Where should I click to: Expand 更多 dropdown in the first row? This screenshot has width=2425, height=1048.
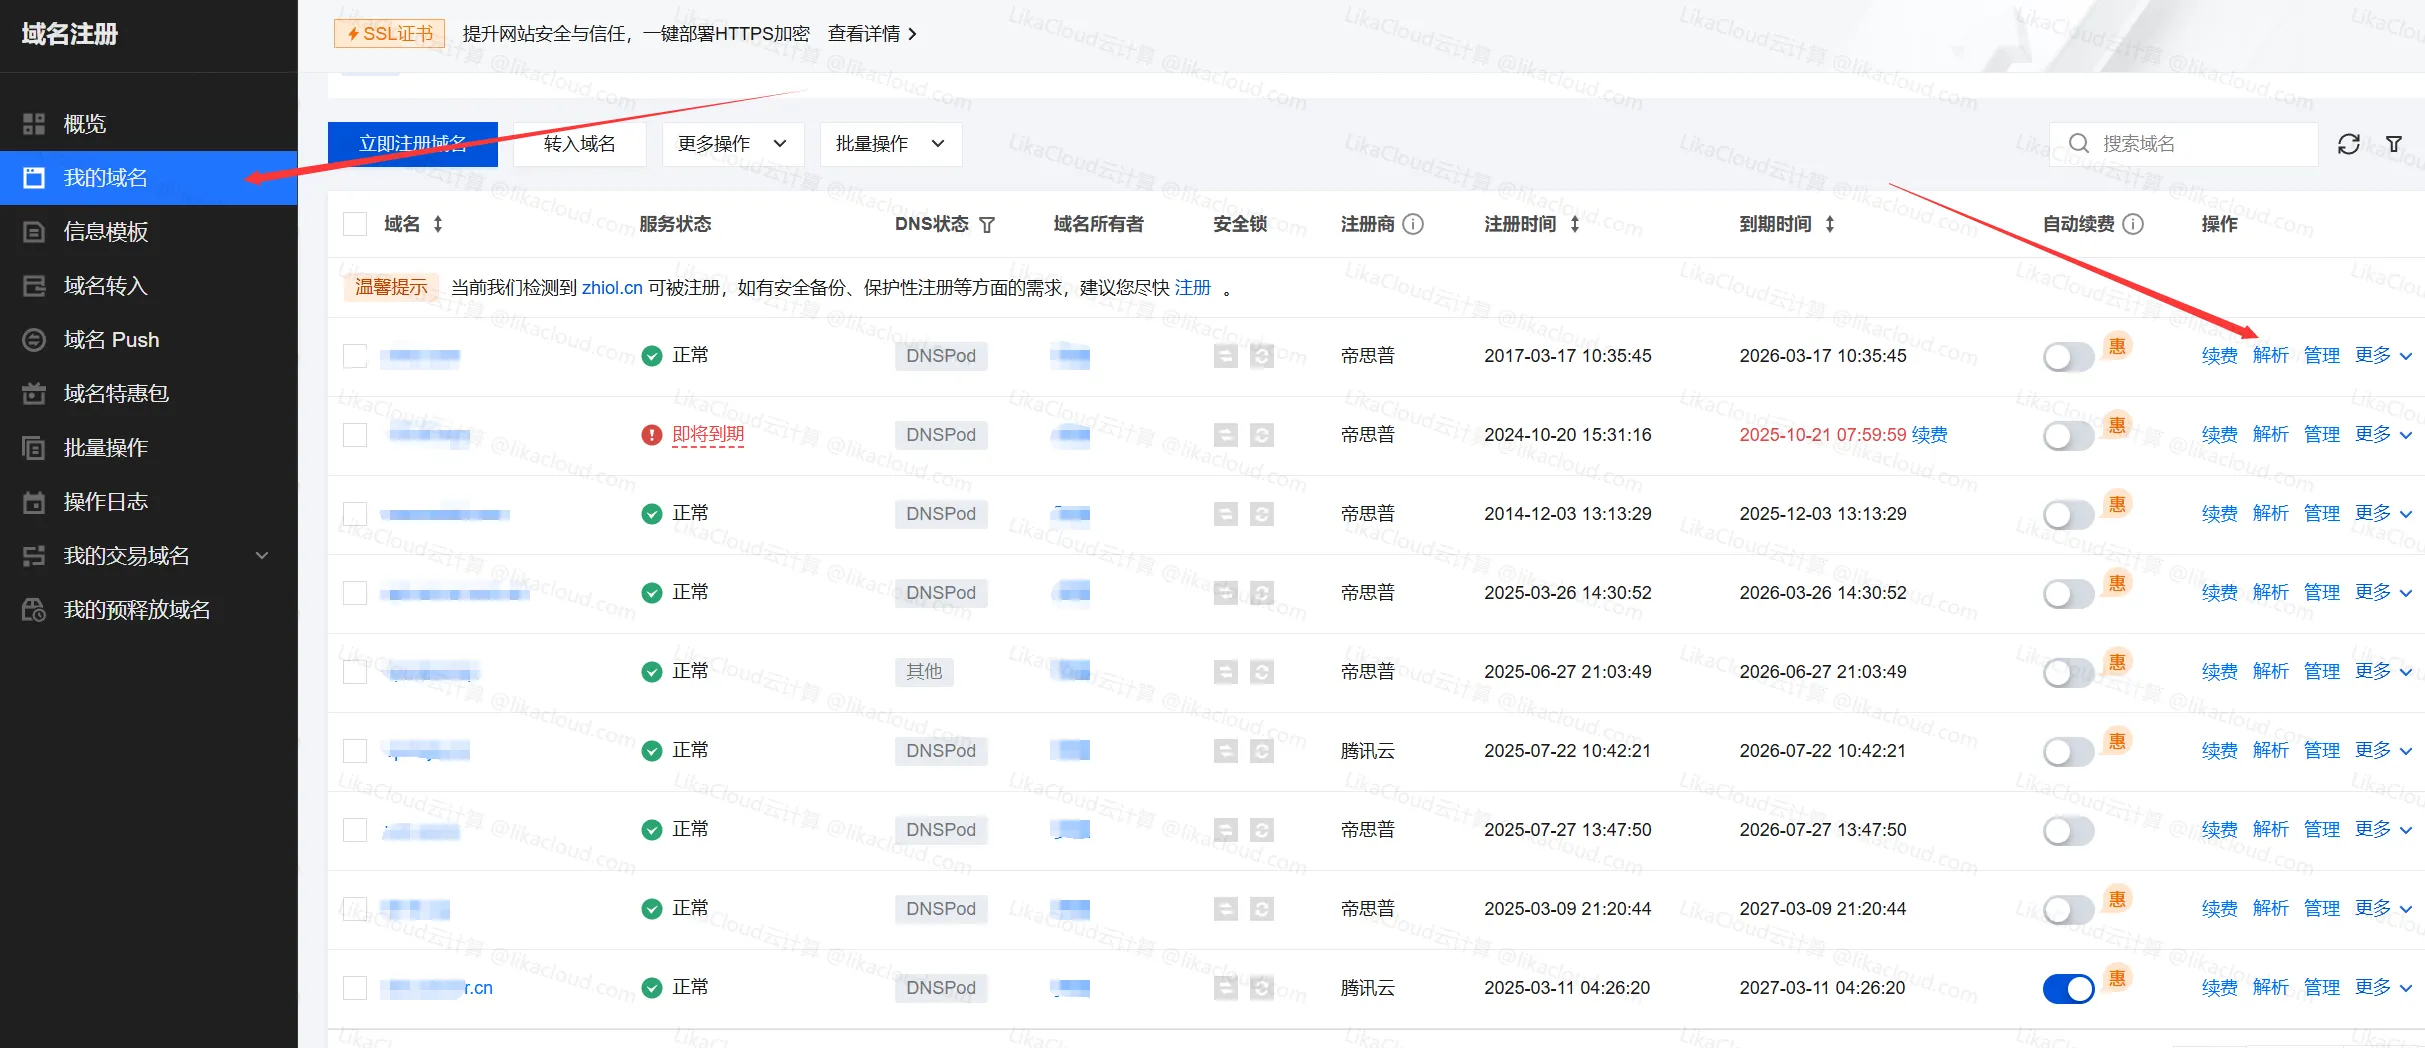[x=2383, y=355]
